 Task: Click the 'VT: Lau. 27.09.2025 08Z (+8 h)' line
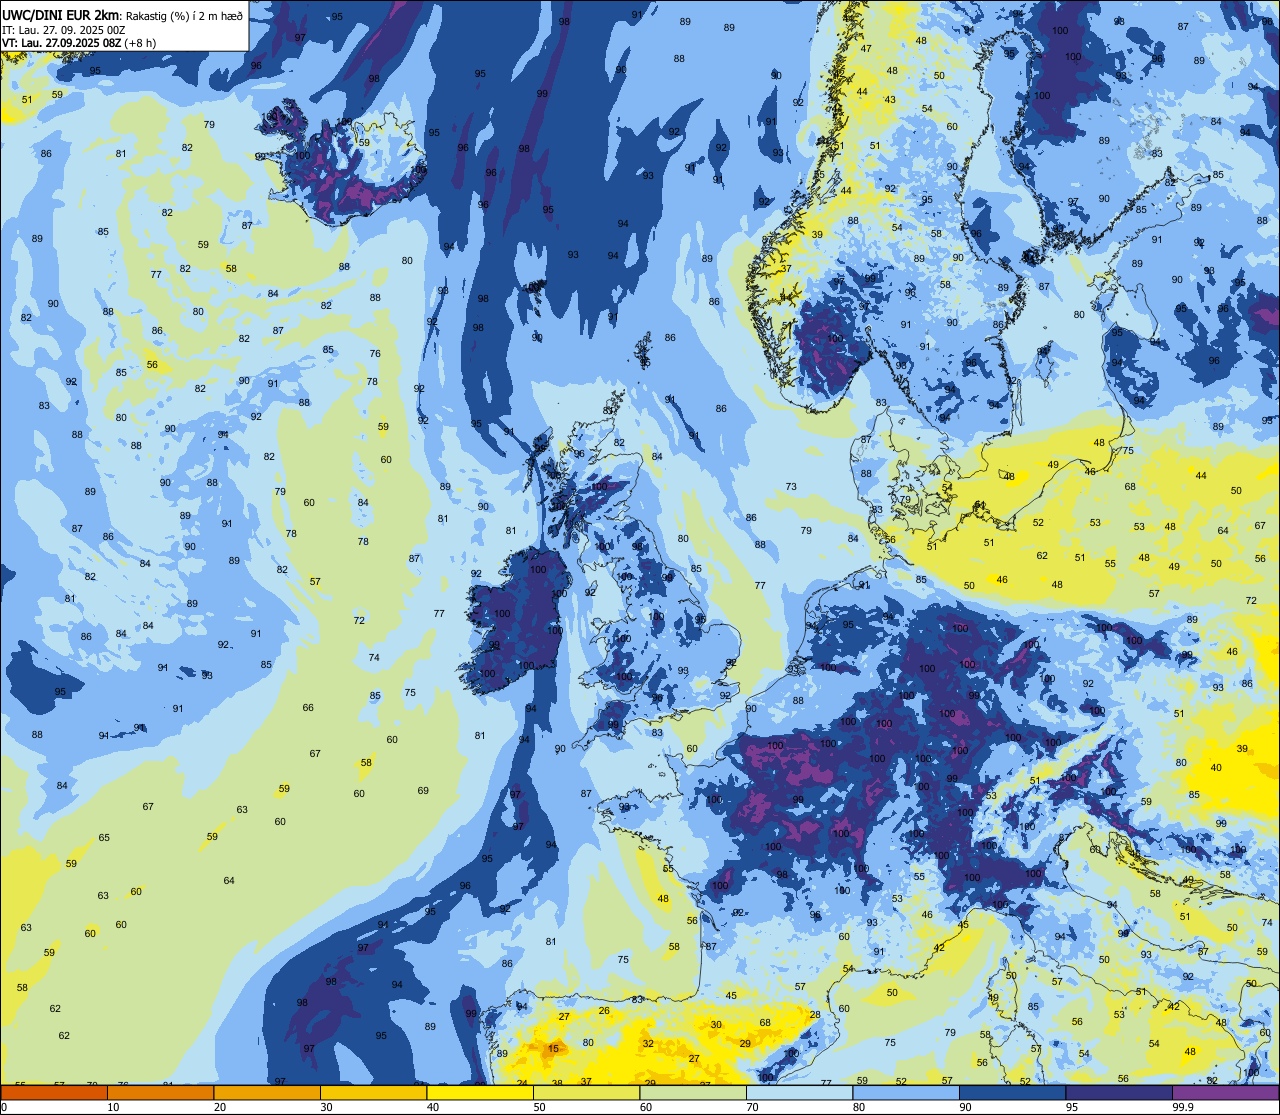79,43
